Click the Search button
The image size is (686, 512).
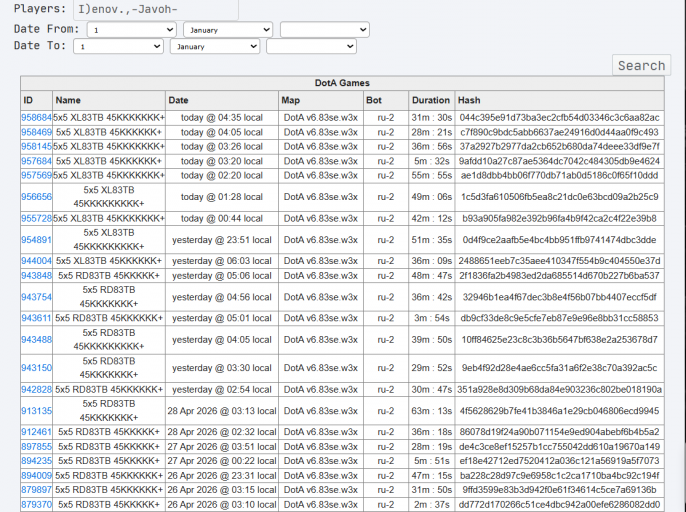(x=641, y=65)
